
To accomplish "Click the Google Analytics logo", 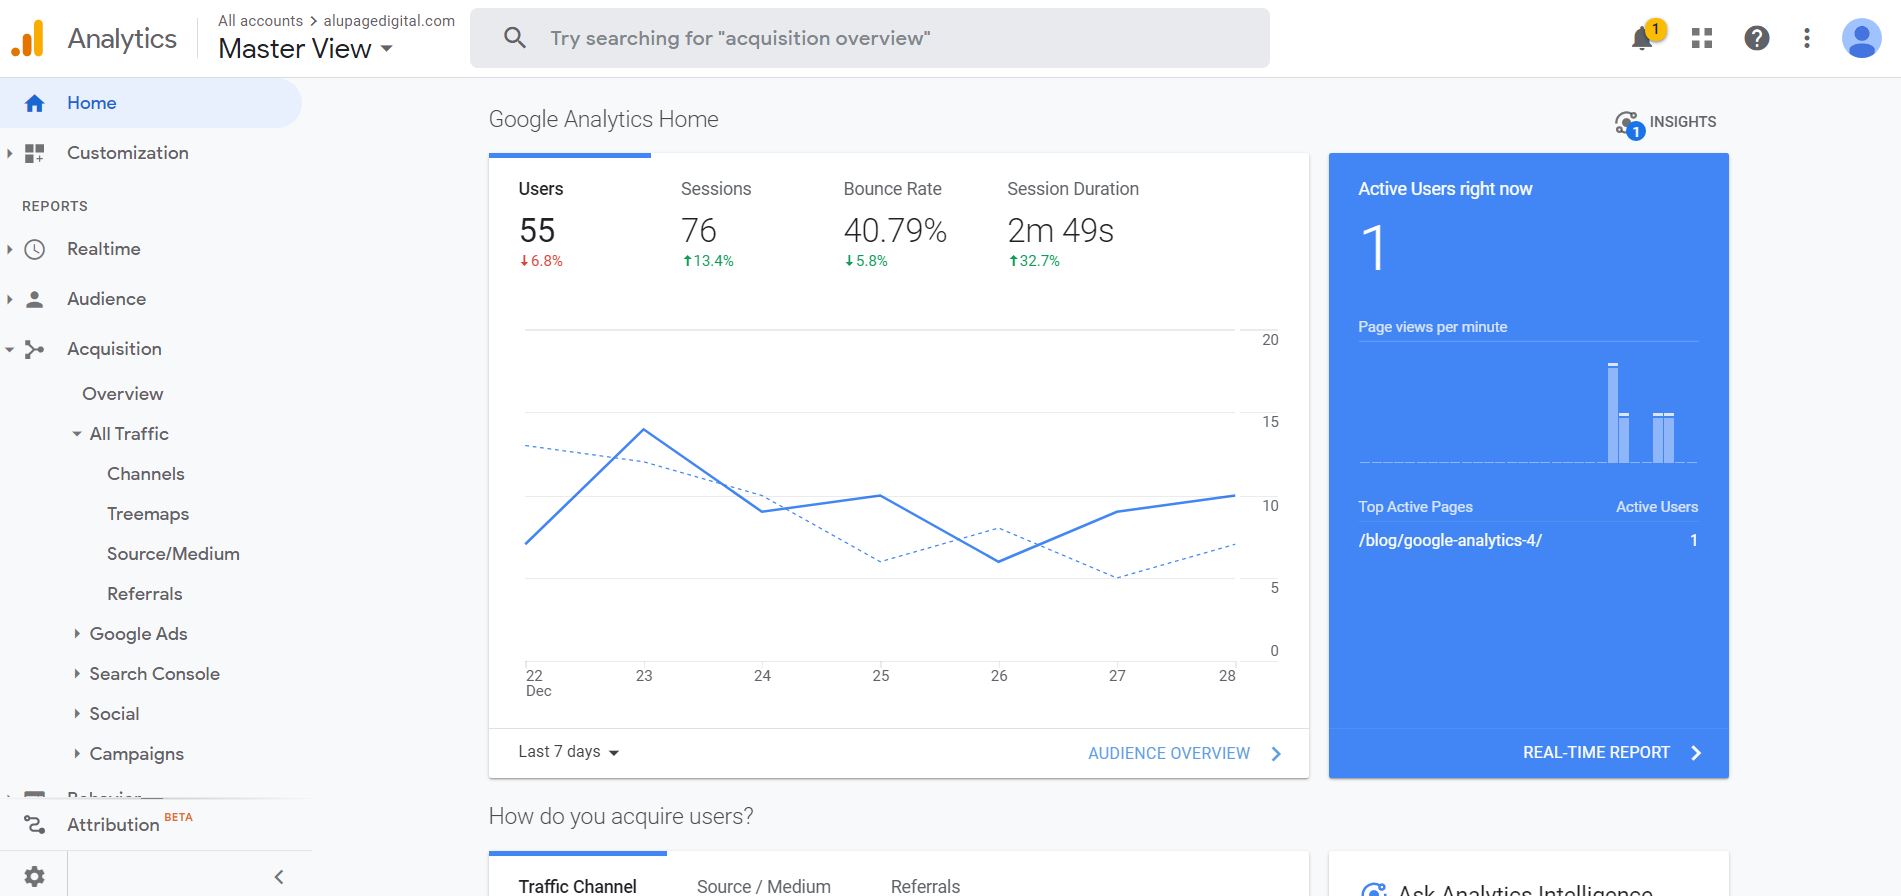I will 27,38.
